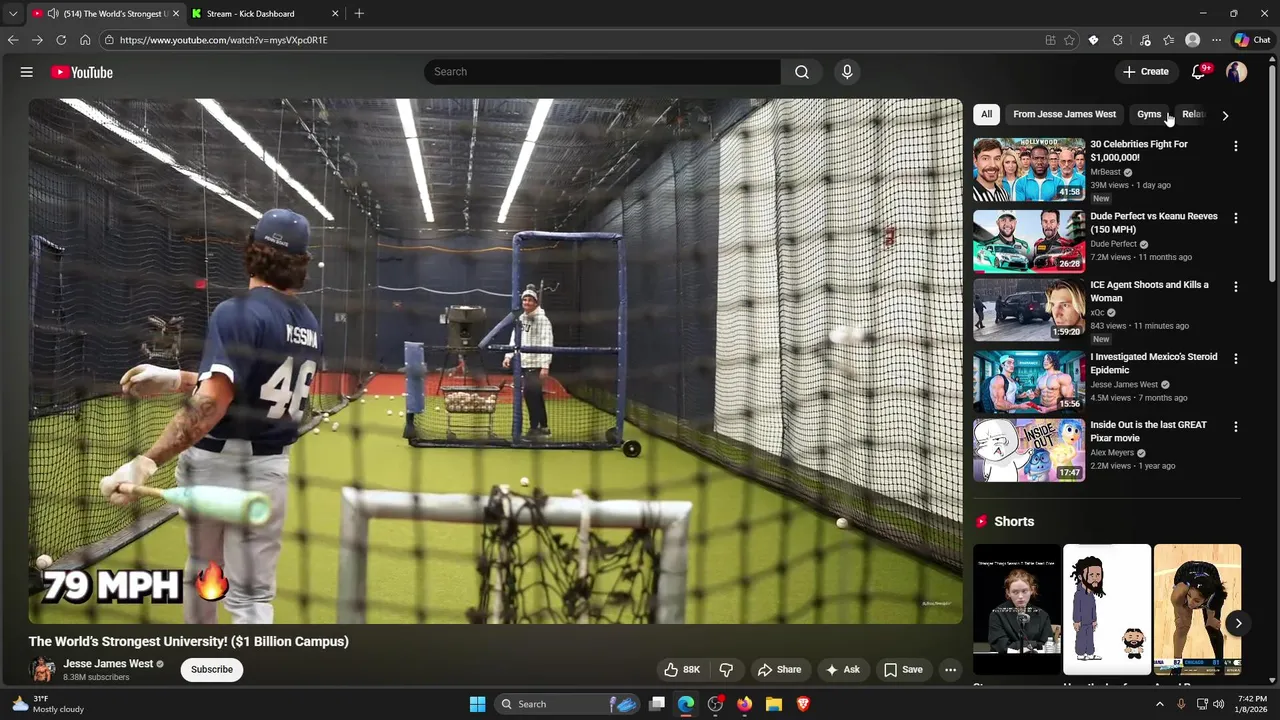This screenshot has height=720, width=1280.
Task: Click the browser address bar URL
Action: point(223,40)
